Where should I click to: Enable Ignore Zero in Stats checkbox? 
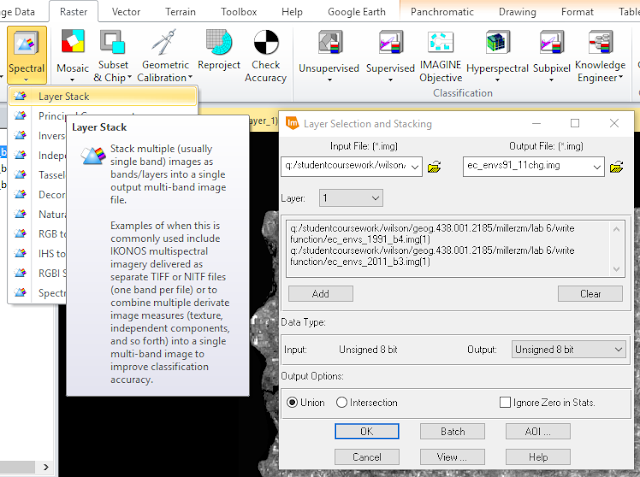[x=505, y=403]
